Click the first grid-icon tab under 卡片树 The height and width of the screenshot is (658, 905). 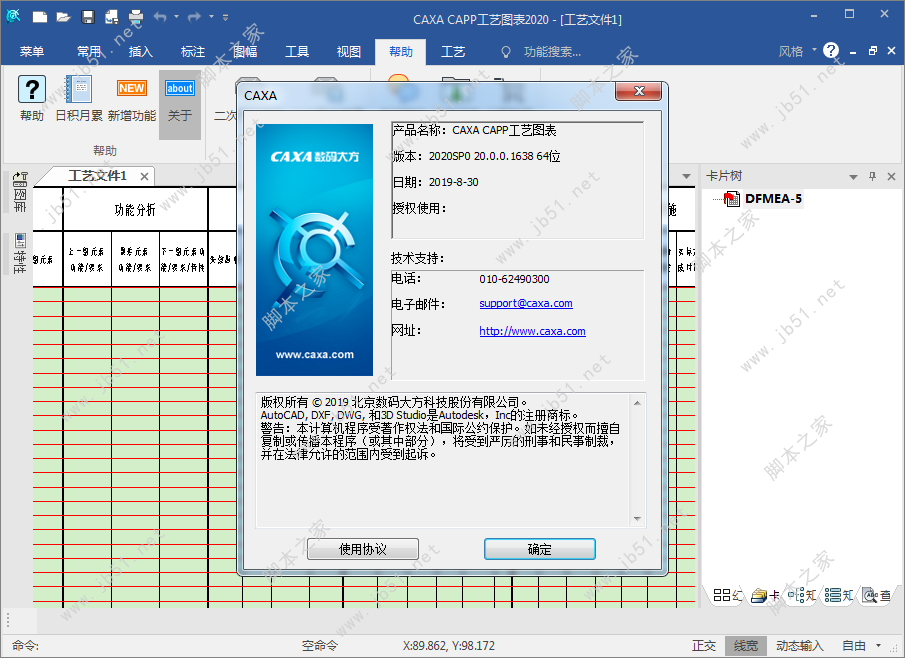coord(727,595)
